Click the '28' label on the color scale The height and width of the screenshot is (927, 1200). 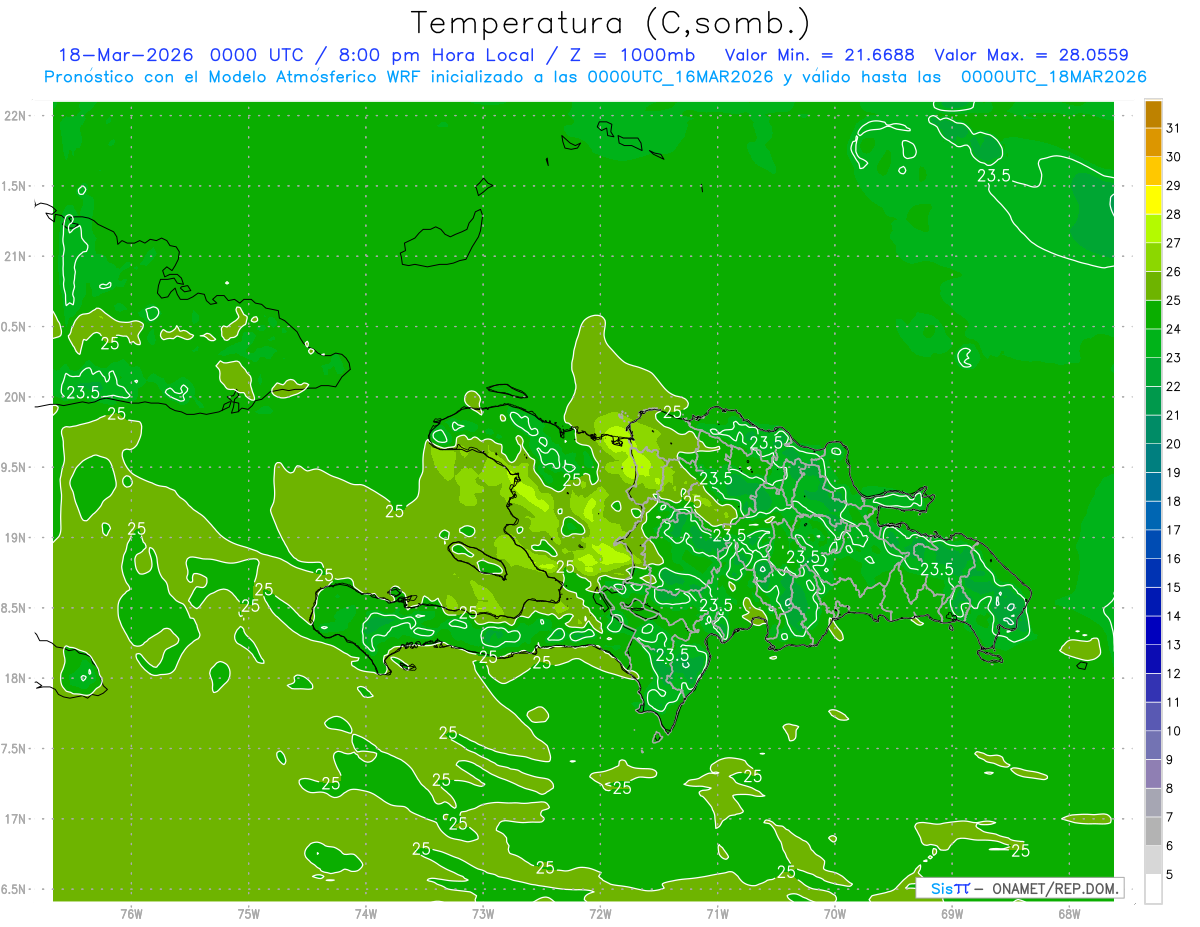pos(1174,214)
